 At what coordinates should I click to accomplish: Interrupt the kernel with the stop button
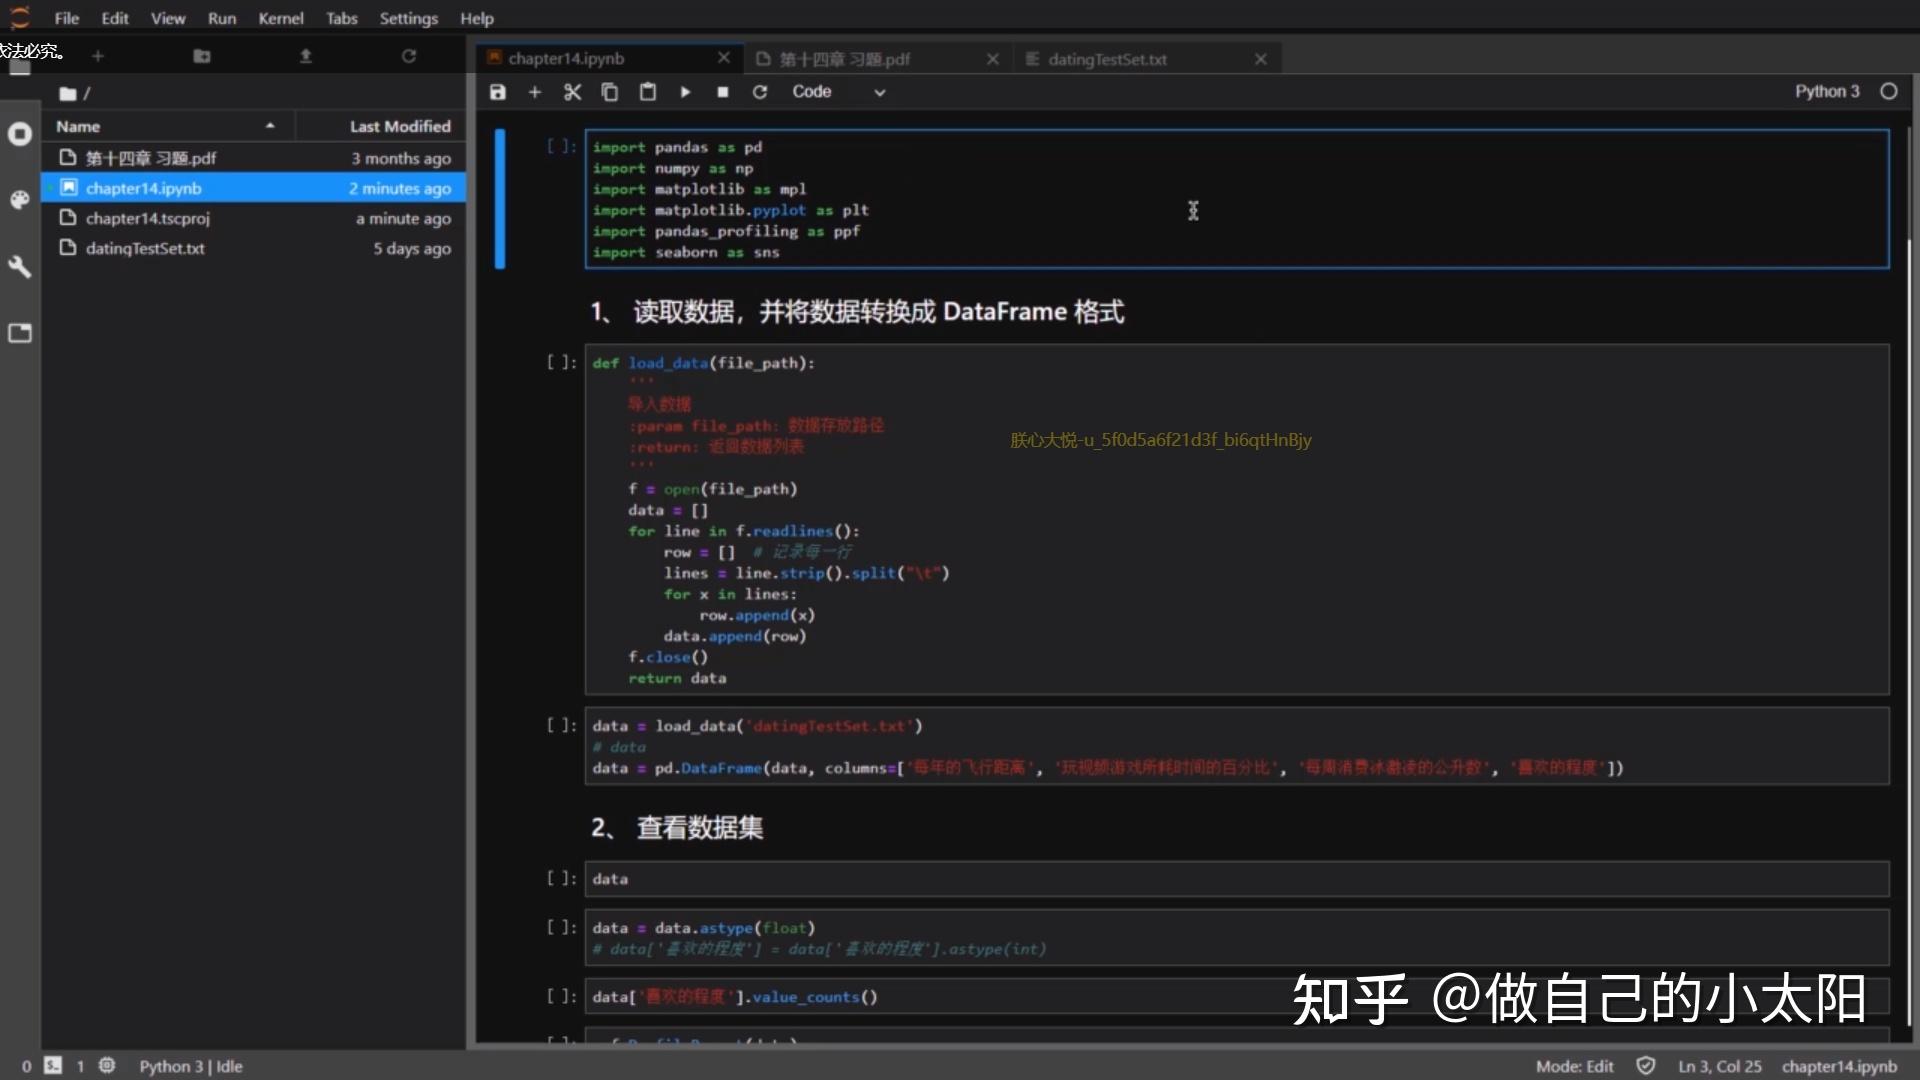click(x=722, y=92)
